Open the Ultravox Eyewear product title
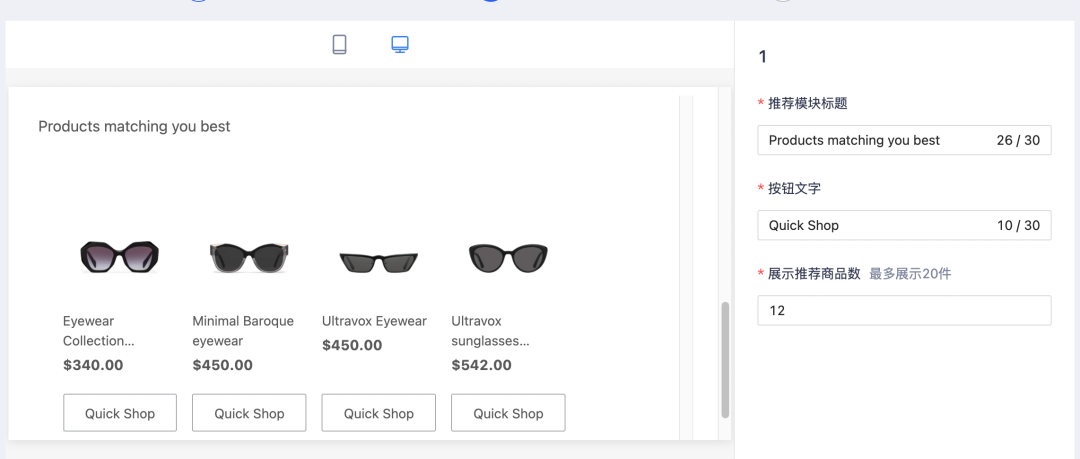1080x459 pixels. click(x=374, y=321)
